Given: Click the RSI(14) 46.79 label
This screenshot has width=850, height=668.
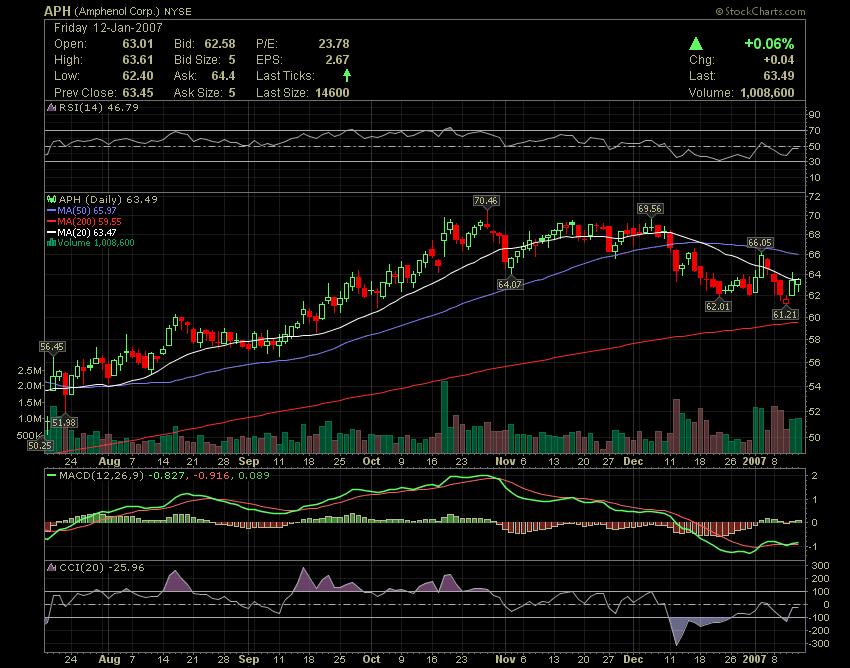Looking at the screenshot, I should click(99, 107).
